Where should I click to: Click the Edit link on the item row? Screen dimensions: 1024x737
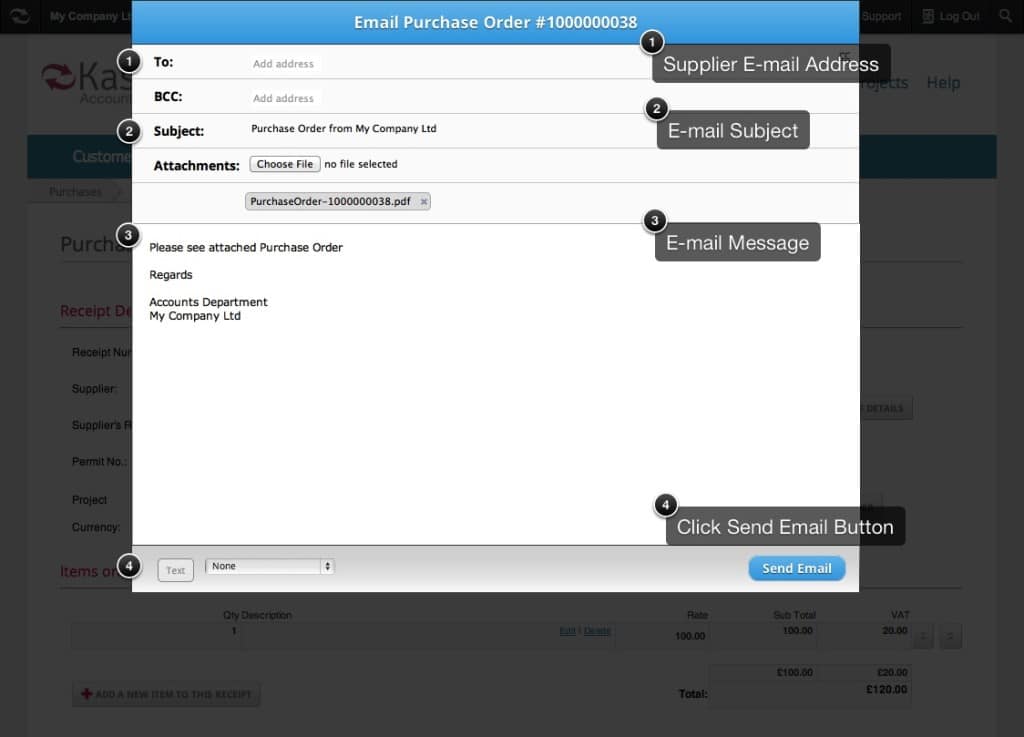click(x=567, y=631)
